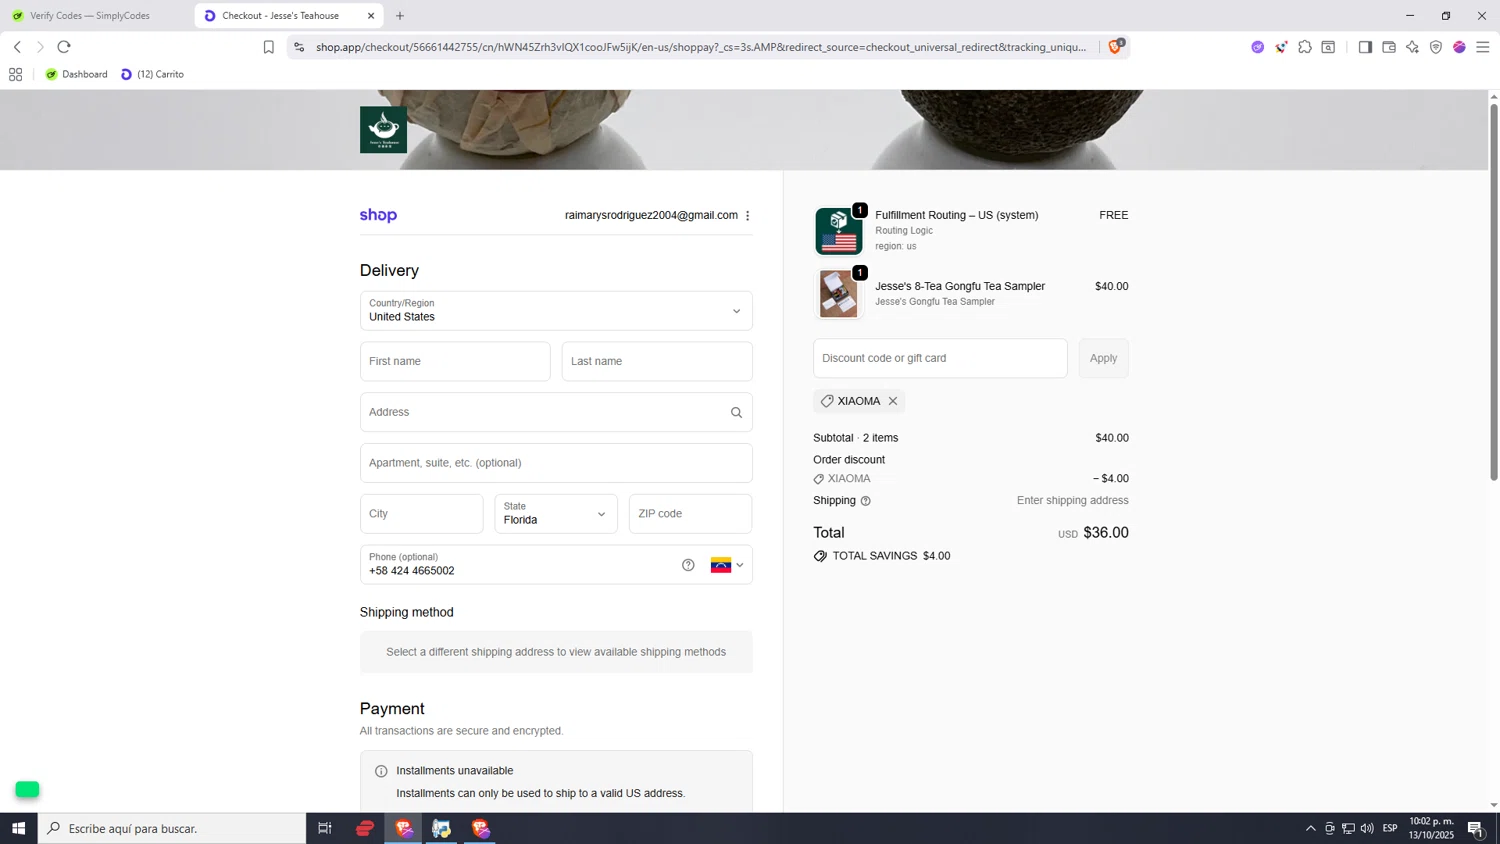Screen dimensions: 1500x844
Task: Click the TOTAL SAVINGS $4.00 text
Action: pos(891,556)
